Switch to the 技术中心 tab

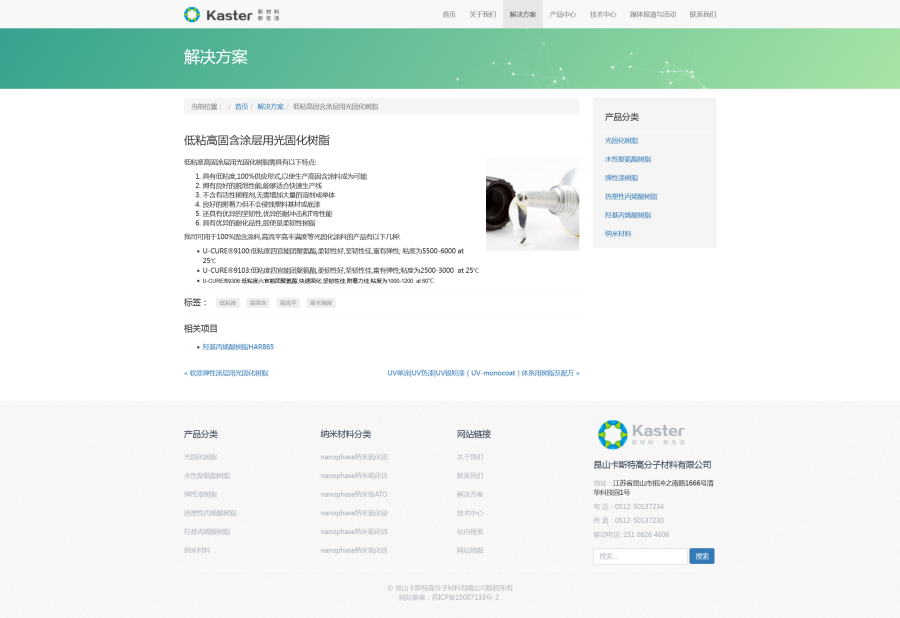602,15
